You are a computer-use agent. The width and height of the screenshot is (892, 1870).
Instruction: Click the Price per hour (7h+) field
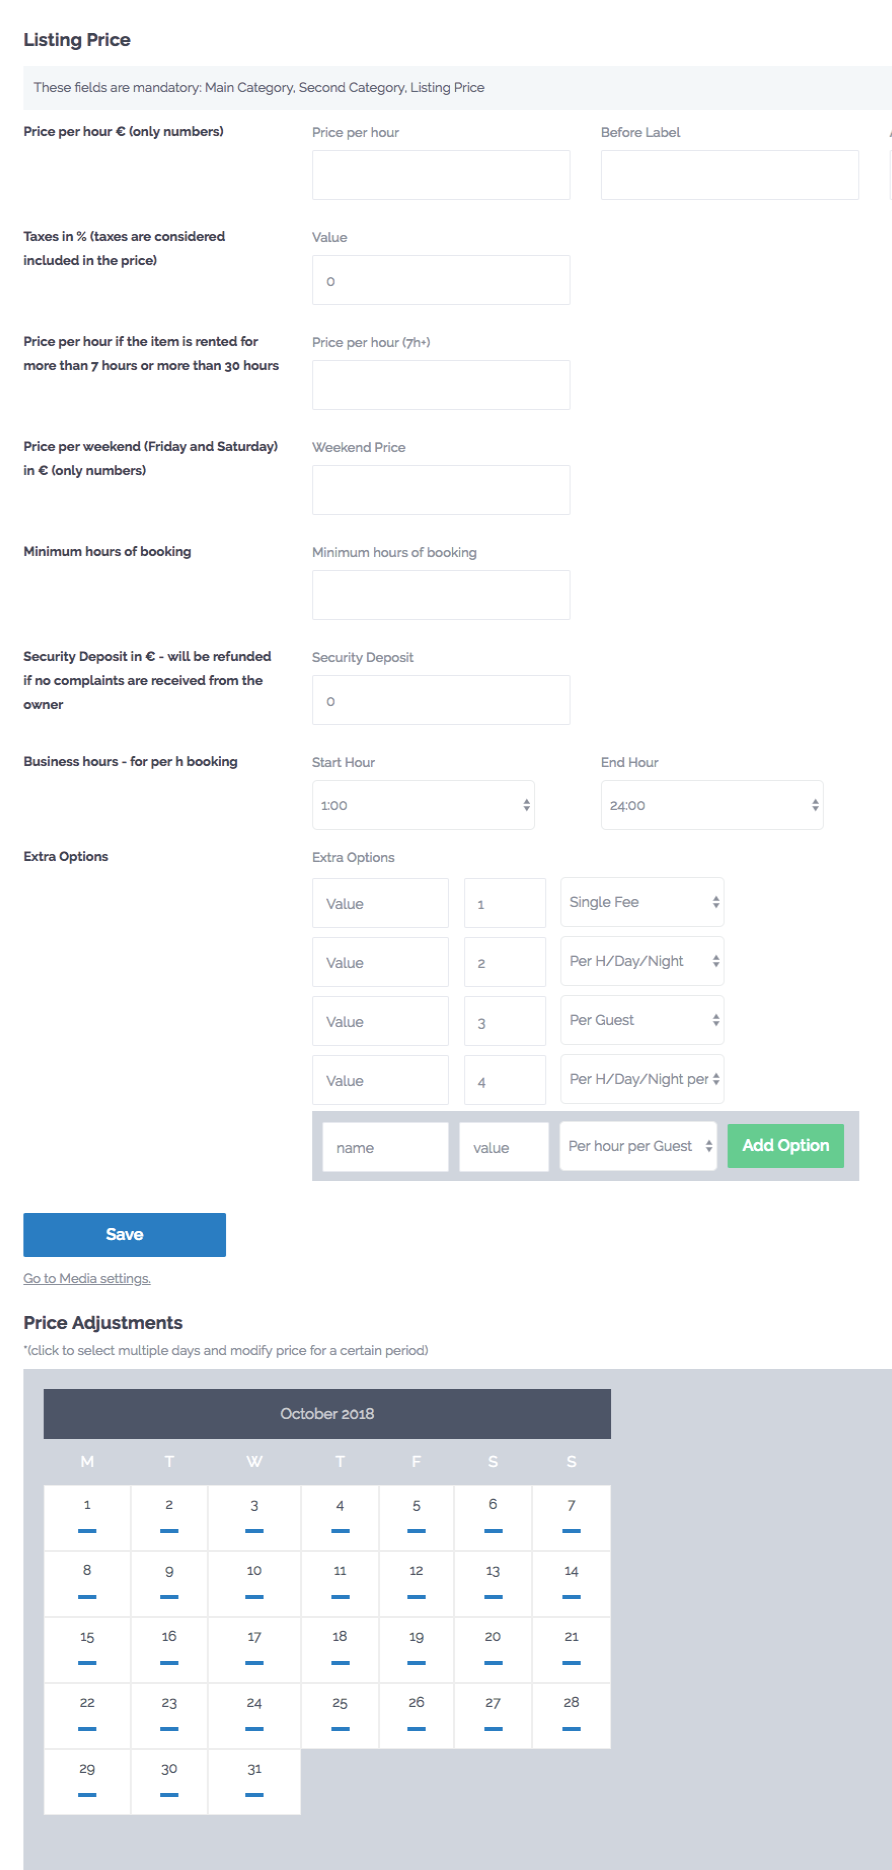pos(441,385)
